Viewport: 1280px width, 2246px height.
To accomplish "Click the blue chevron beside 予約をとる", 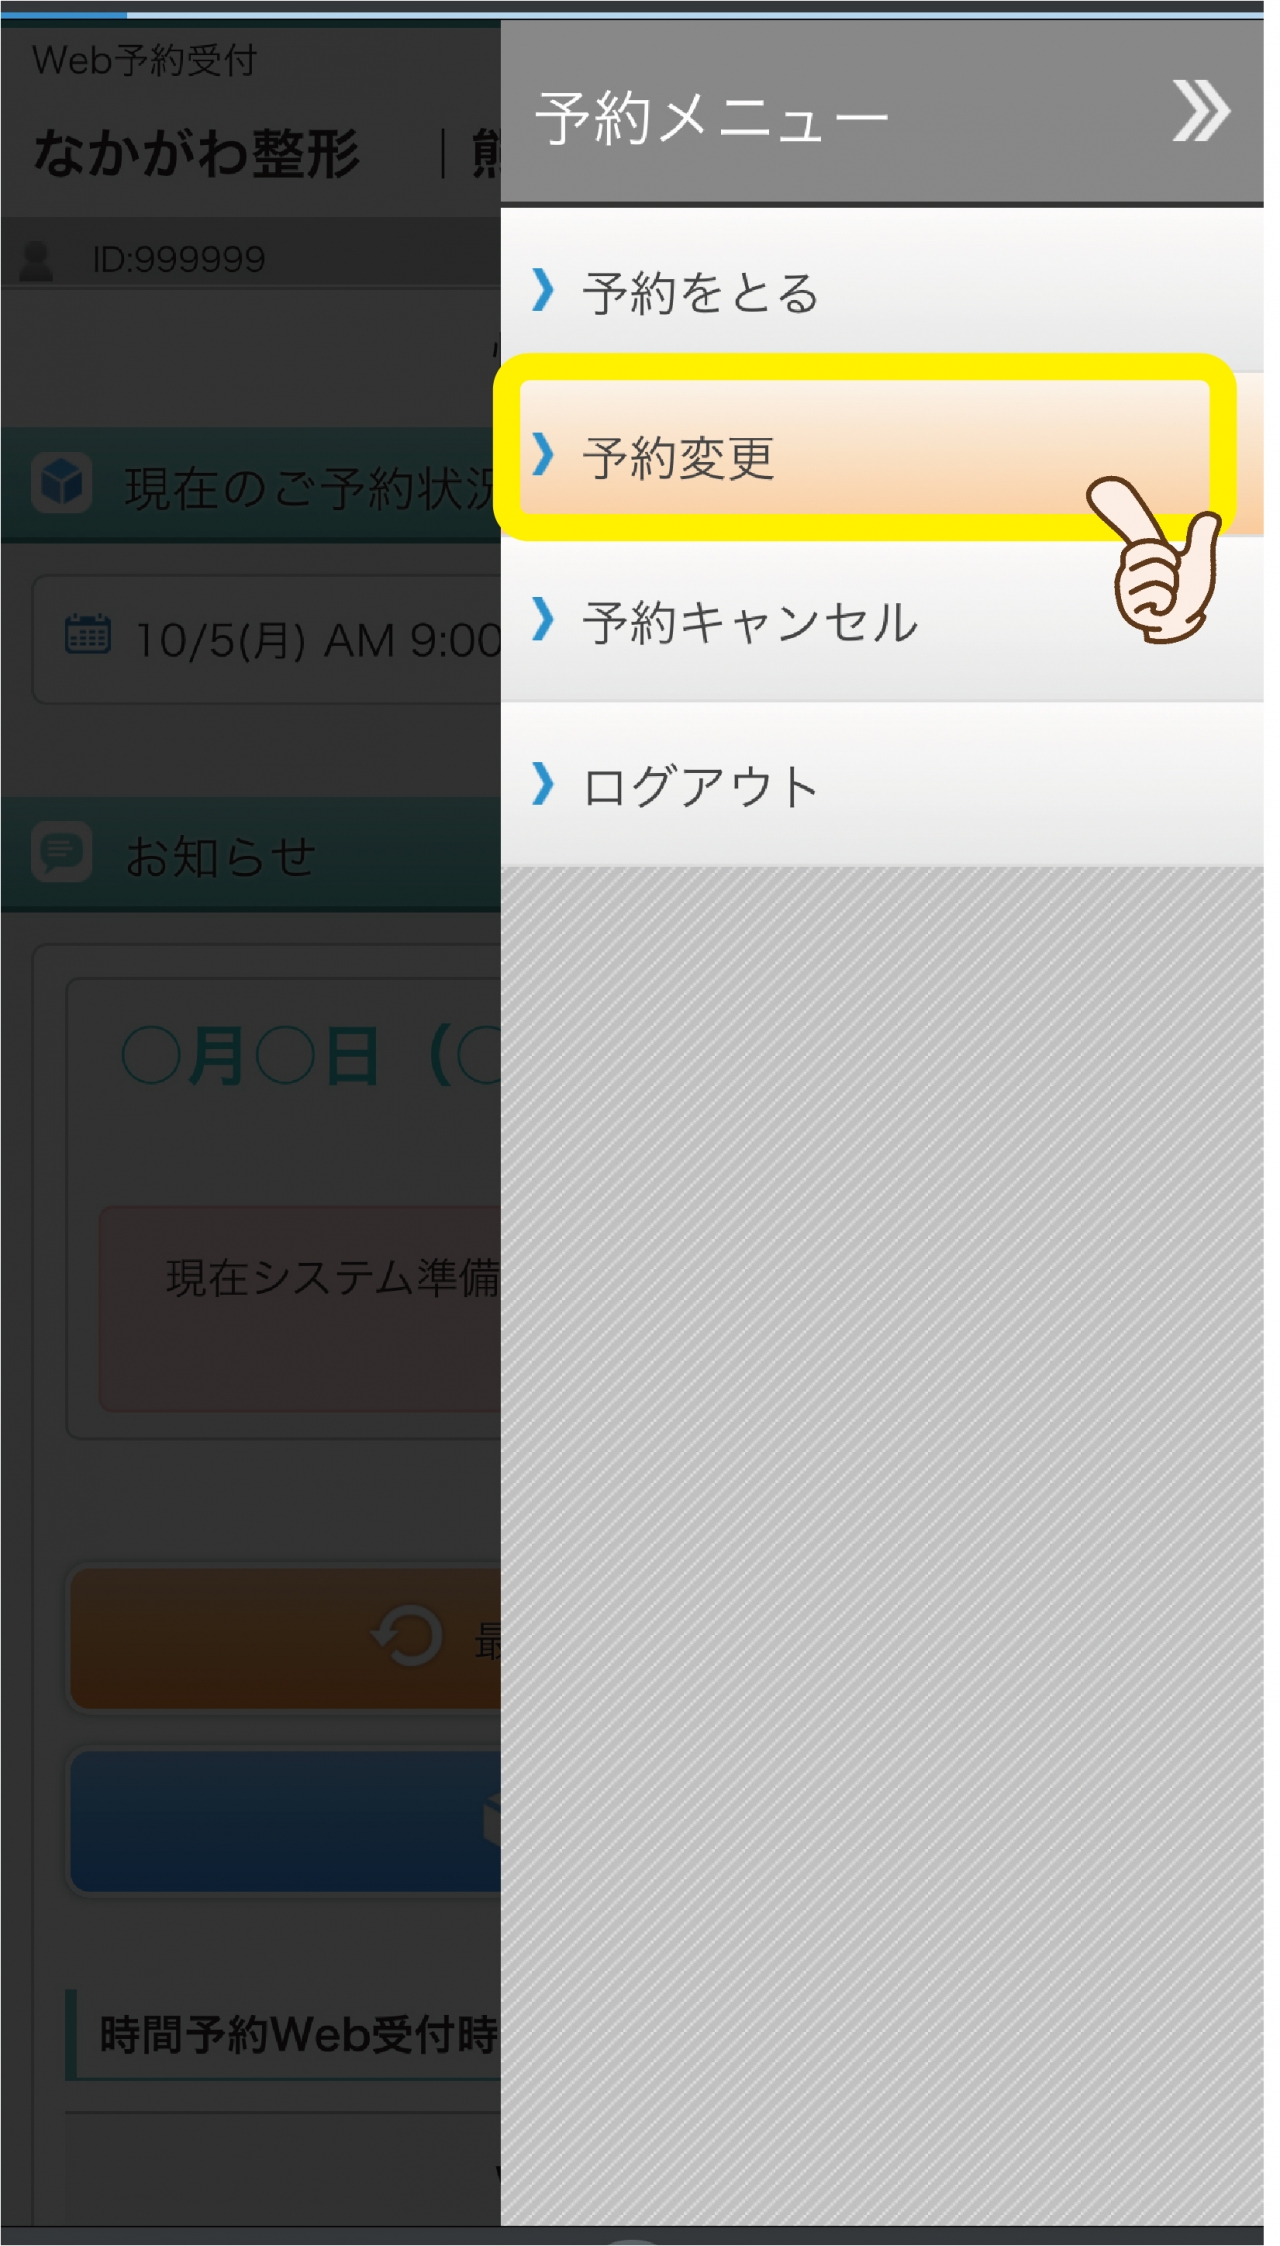I will click(543, 290).
